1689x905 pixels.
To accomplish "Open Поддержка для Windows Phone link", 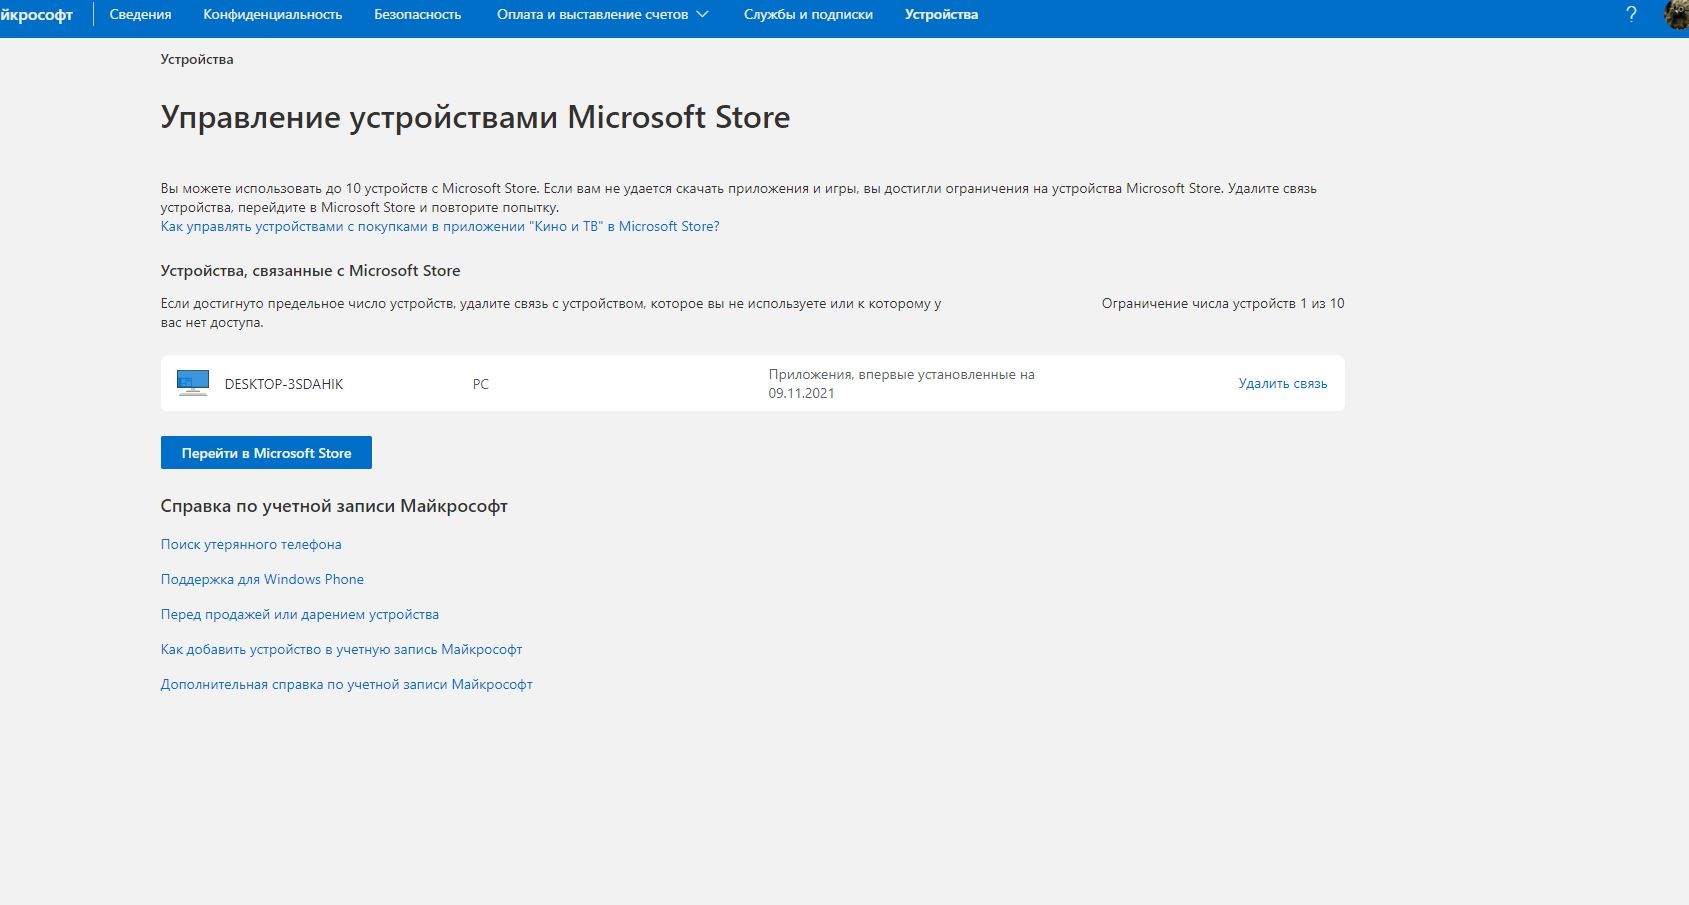I will click(x=262, y=579).
